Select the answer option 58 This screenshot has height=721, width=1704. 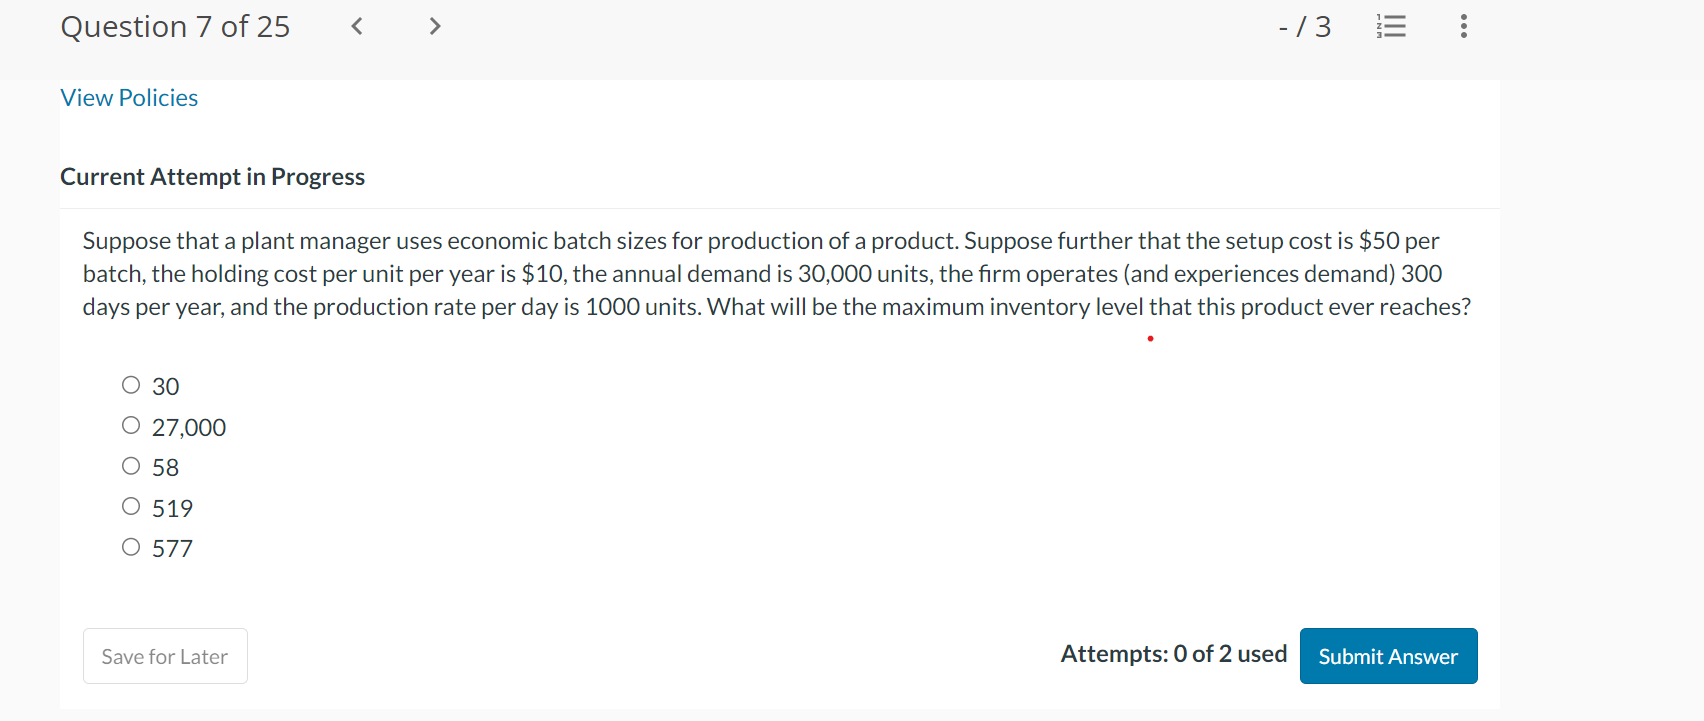(x=131, y=464)
